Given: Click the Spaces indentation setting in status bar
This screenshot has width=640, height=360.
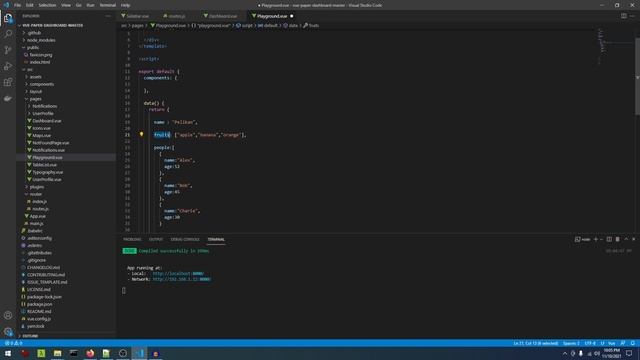Looking at the screenshot, I should (571, 343).
